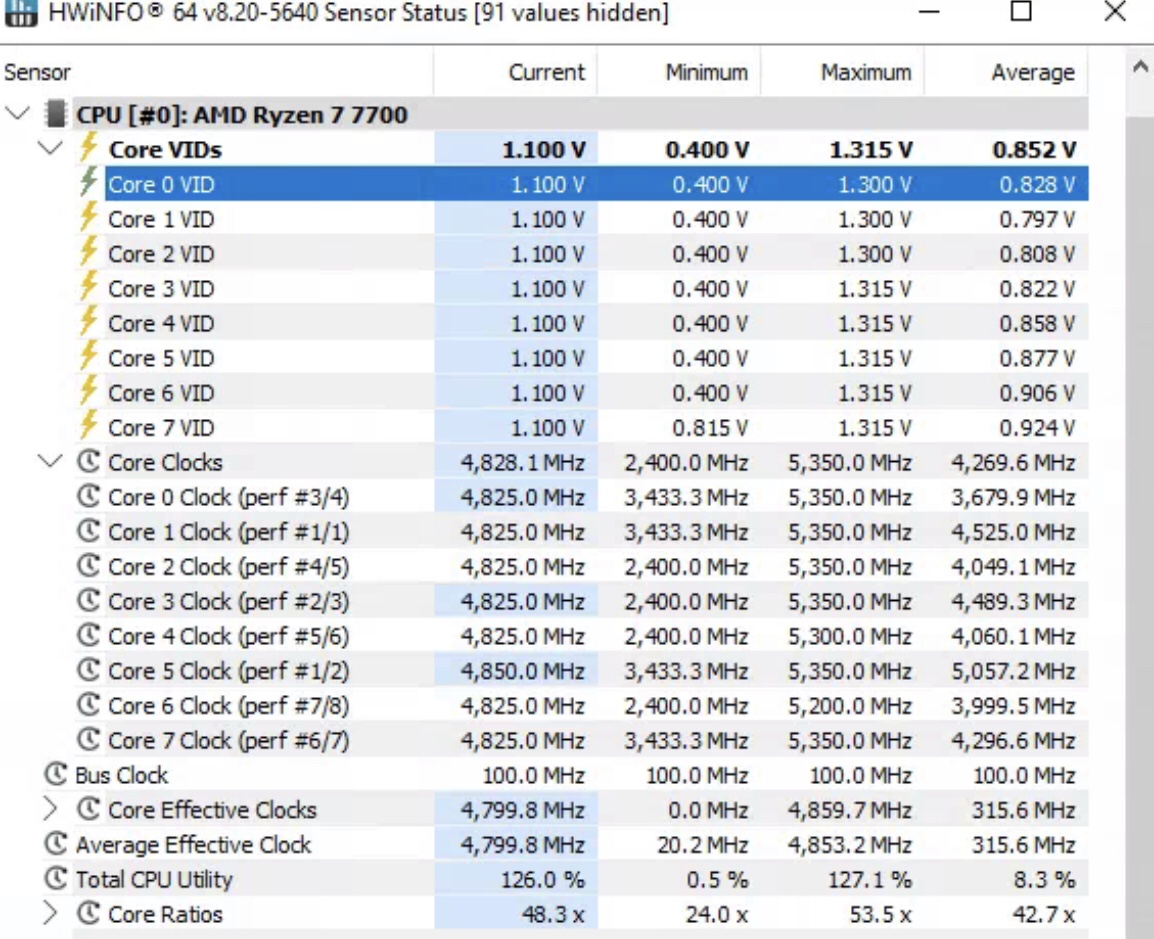Click Core Ratios maximum value 53.5 x
Image resolution: width=1154 pixels, height=939 pixels.
coord(880,914)
